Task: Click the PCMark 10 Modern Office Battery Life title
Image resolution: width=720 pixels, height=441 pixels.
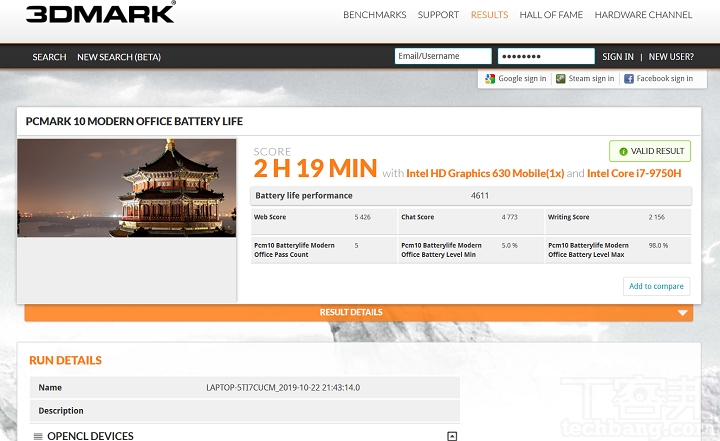Action: (134, 121)
